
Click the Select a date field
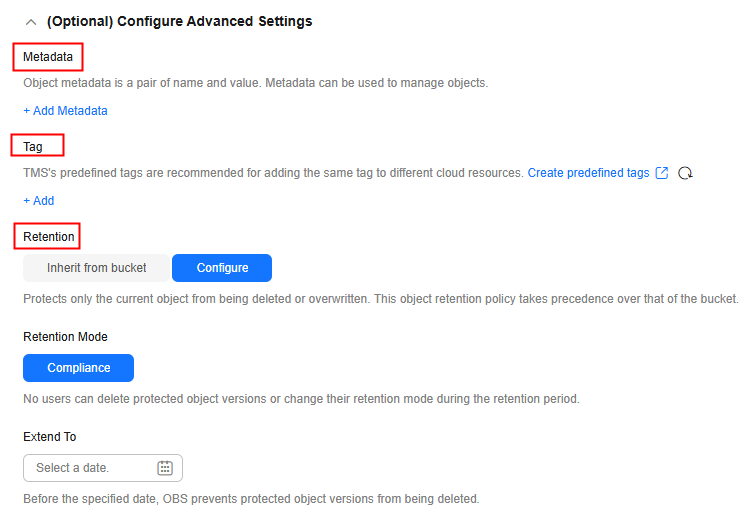click(x=103, y=468)
